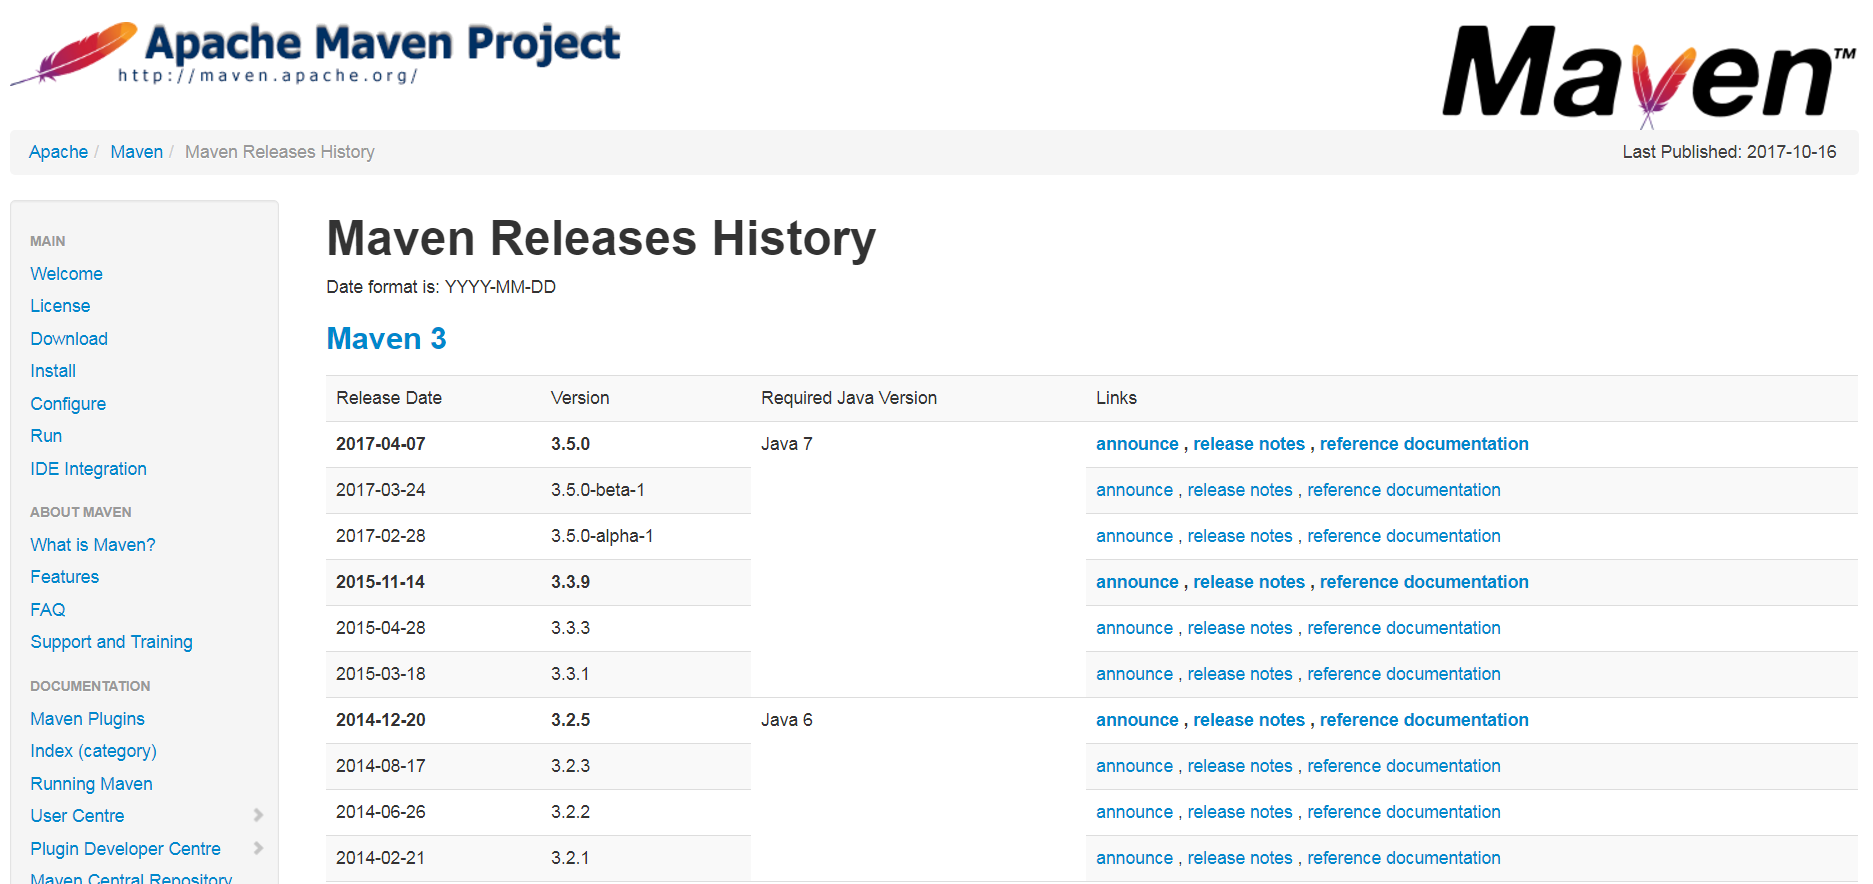Open the FAQ sidebar link
Screen dimensions: 1873x884
47,610
